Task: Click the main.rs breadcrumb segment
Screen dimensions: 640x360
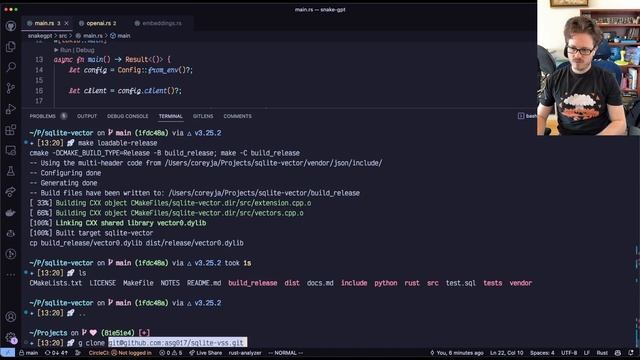Action: [x=89, y=36]
